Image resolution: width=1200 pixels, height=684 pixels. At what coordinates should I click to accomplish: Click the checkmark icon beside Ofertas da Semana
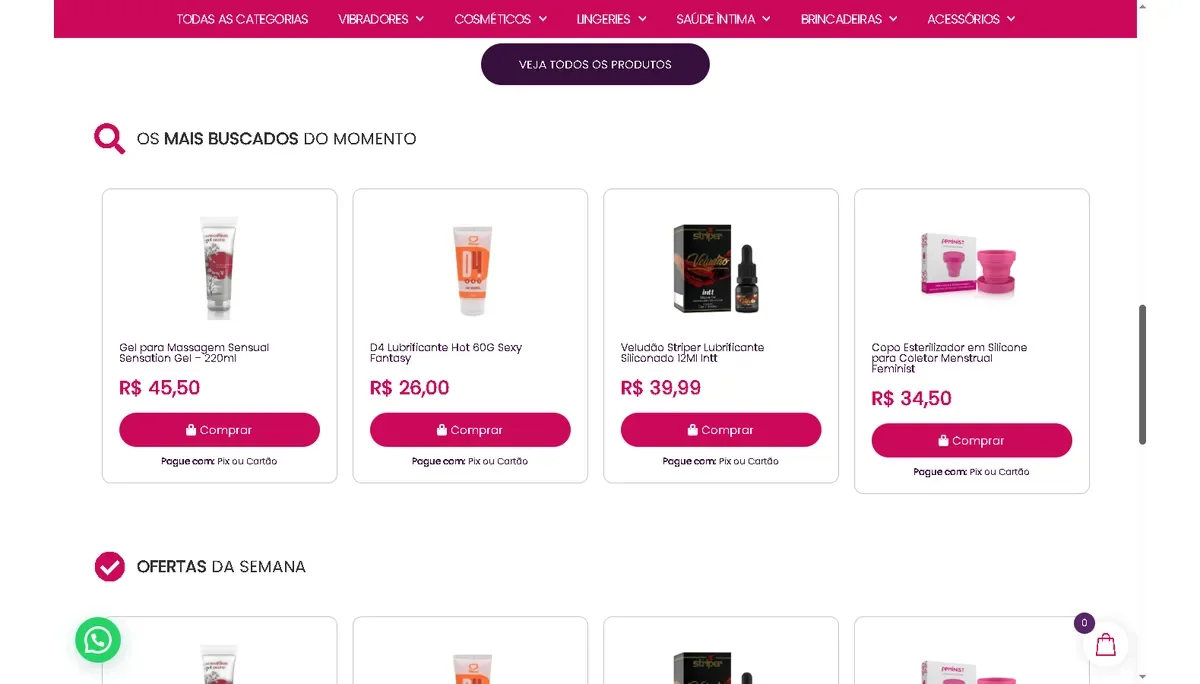click(x=109, y=566)
